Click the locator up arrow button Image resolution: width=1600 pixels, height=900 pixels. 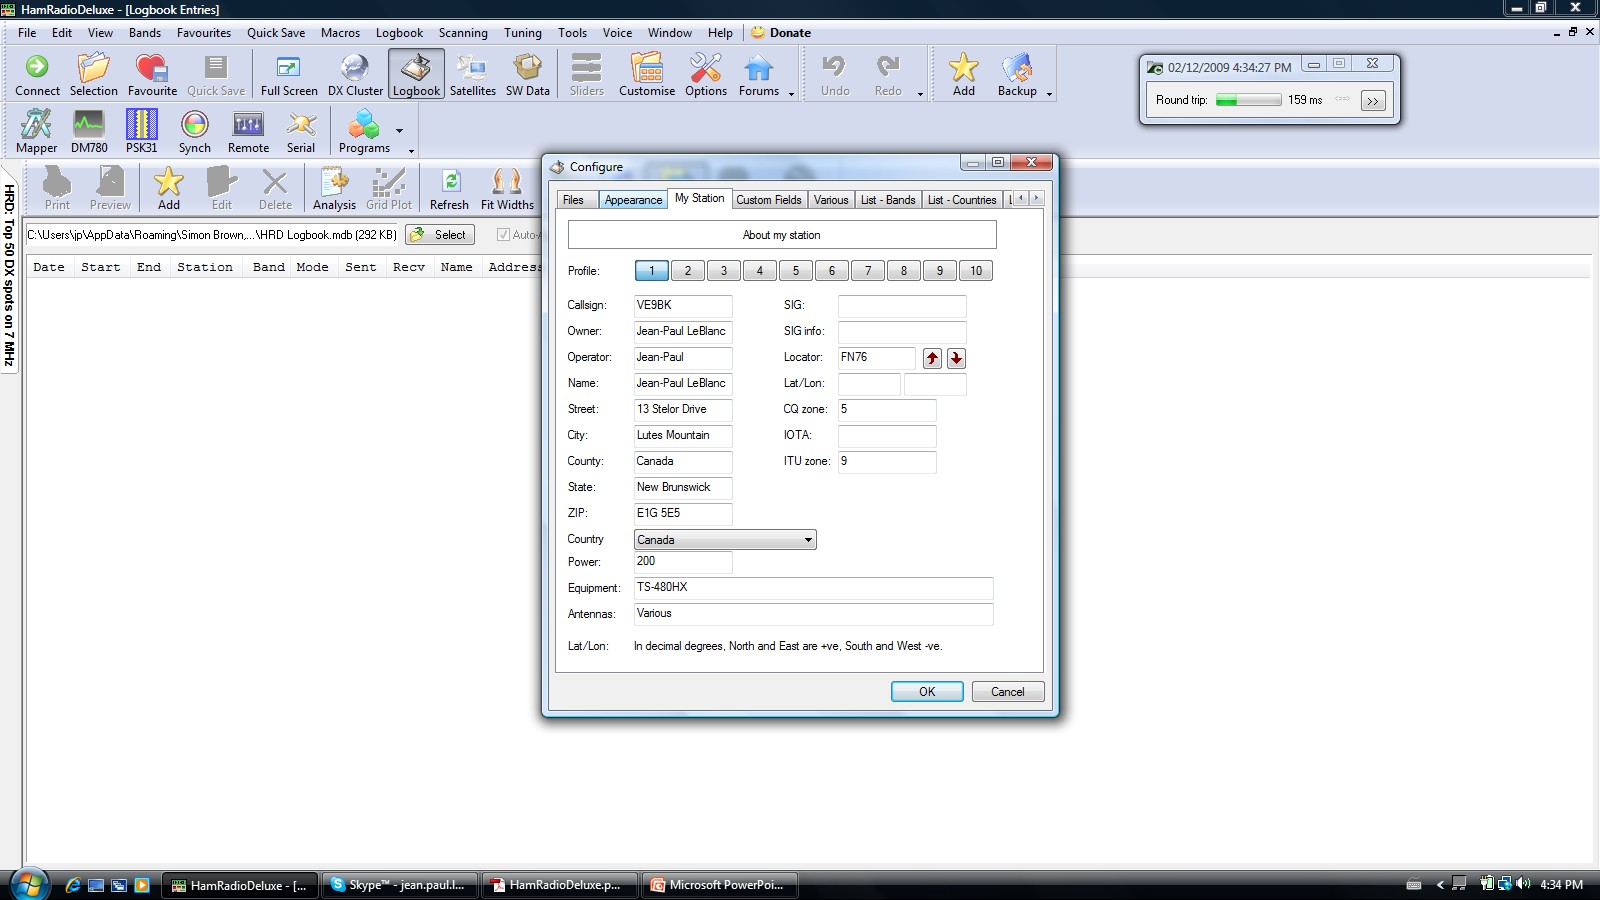pyautogui.click(x=932, y=358)
